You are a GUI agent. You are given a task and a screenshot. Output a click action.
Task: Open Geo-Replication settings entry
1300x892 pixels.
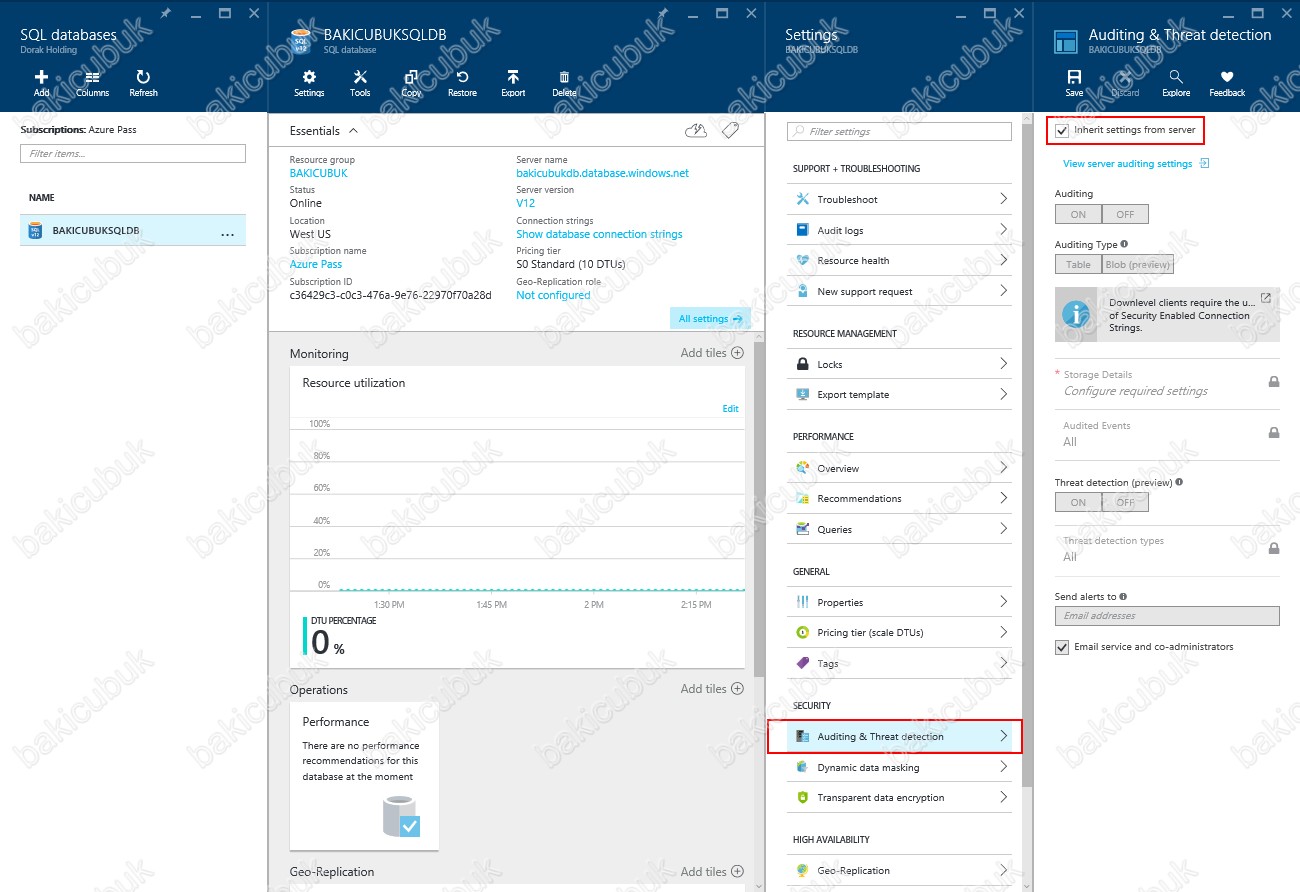click(x=899, y=870)
